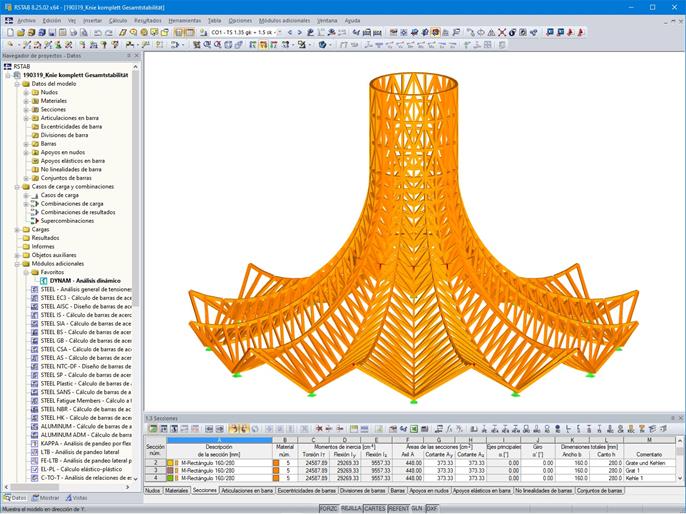The image size is (686, 514).
Task: Click the redo arrow icon
Action: coord(108,32)
